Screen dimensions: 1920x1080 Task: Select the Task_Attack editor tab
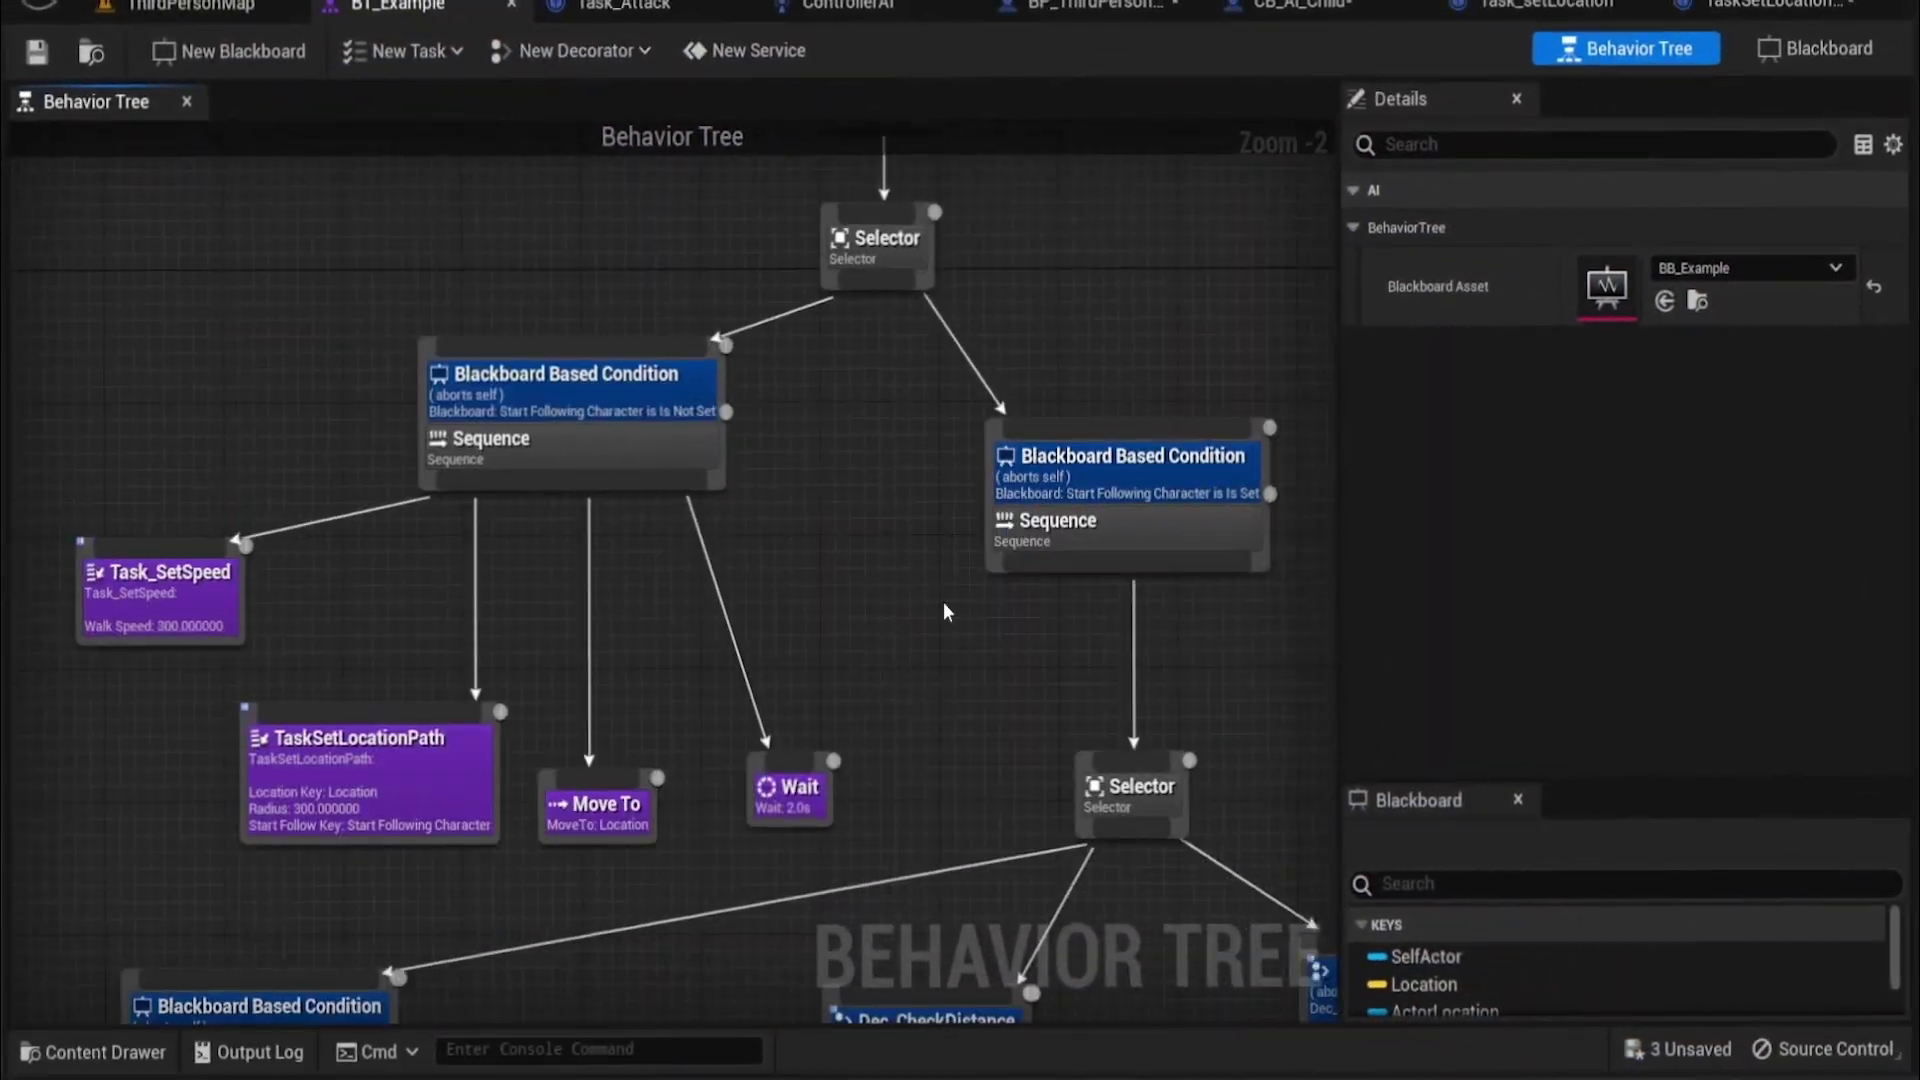coord(623,5)
